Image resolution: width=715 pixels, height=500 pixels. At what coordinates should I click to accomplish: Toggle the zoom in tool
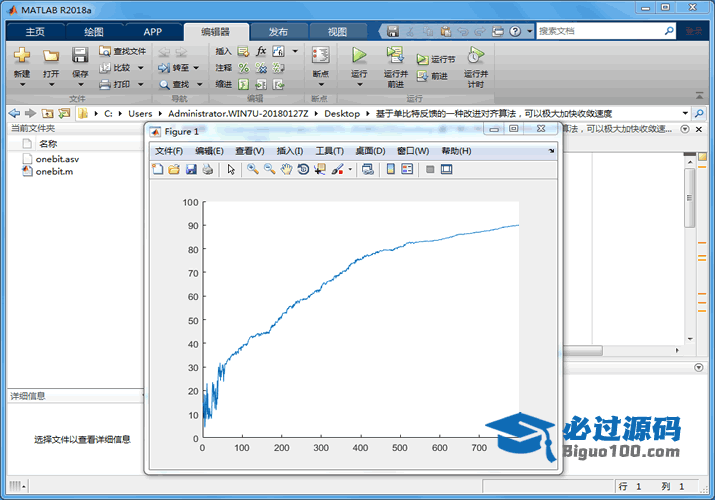pyautogui.click(x=253, y=169)
